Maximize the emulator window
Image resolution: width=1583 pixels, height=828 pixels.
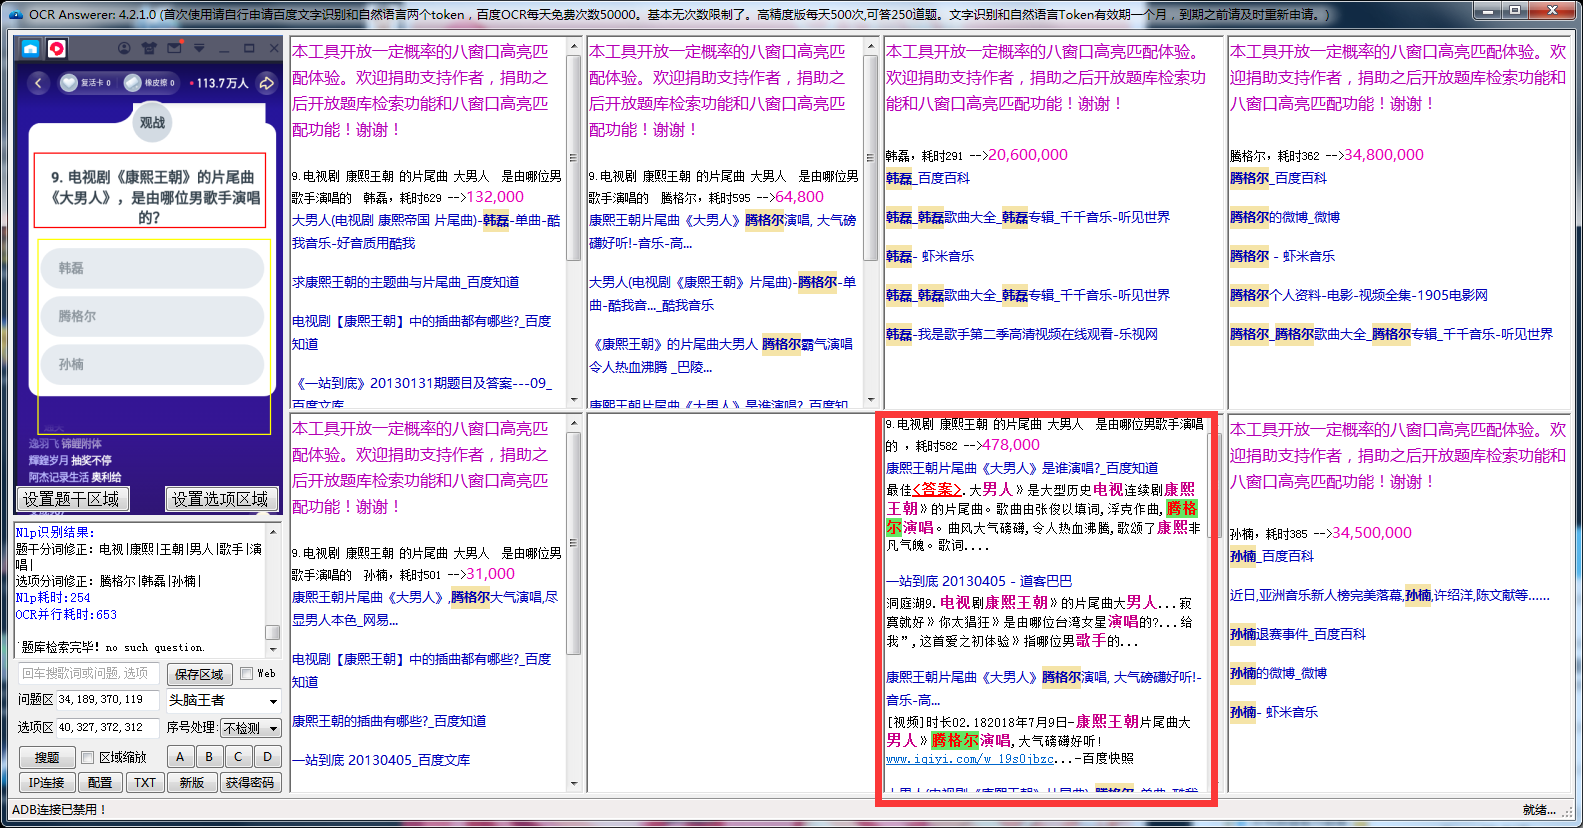[x=249, y=48]
